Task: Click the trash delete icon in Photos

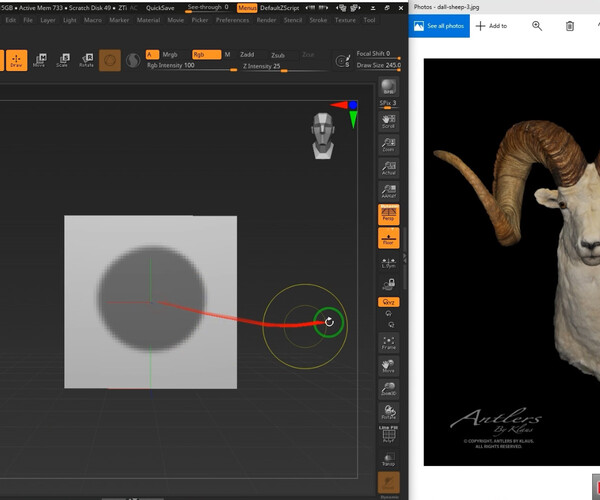Action: pos(570,26)
